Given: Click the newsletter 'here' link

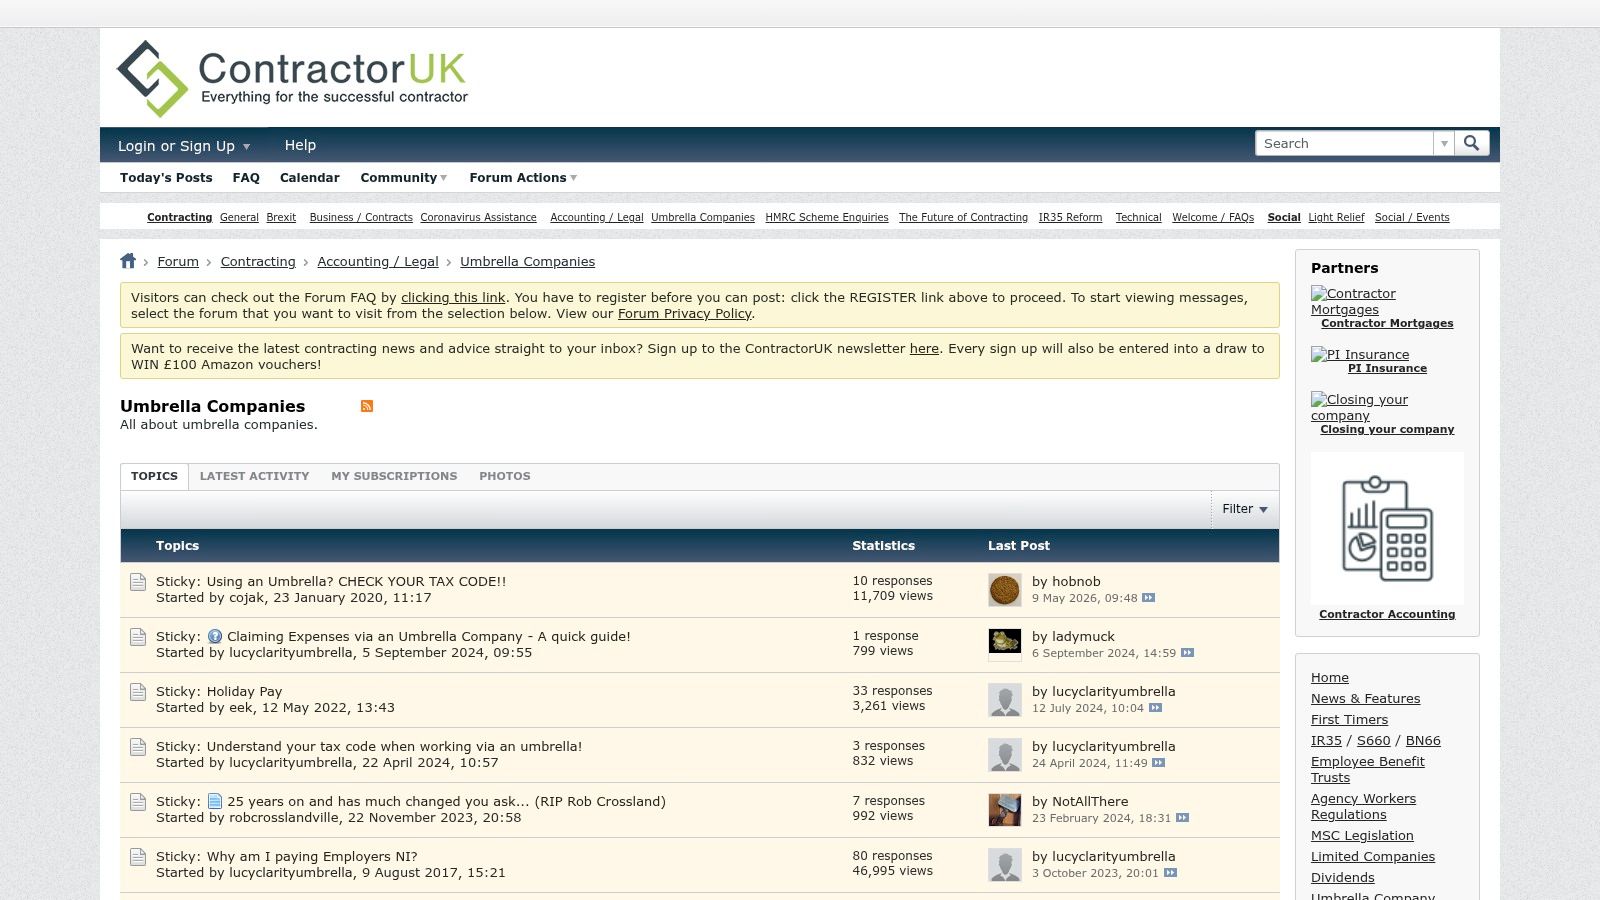Looking at the screenshot, I should click(924, 349).
